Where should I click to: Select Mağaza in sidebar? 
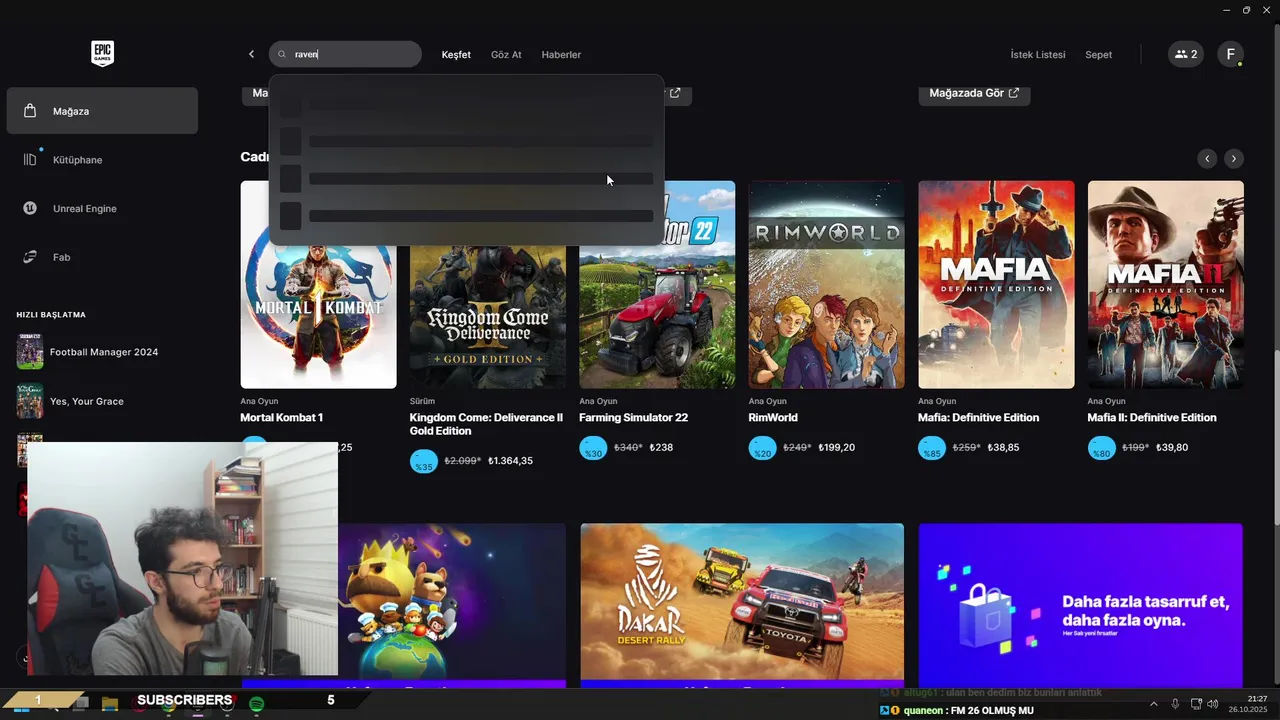102,111
